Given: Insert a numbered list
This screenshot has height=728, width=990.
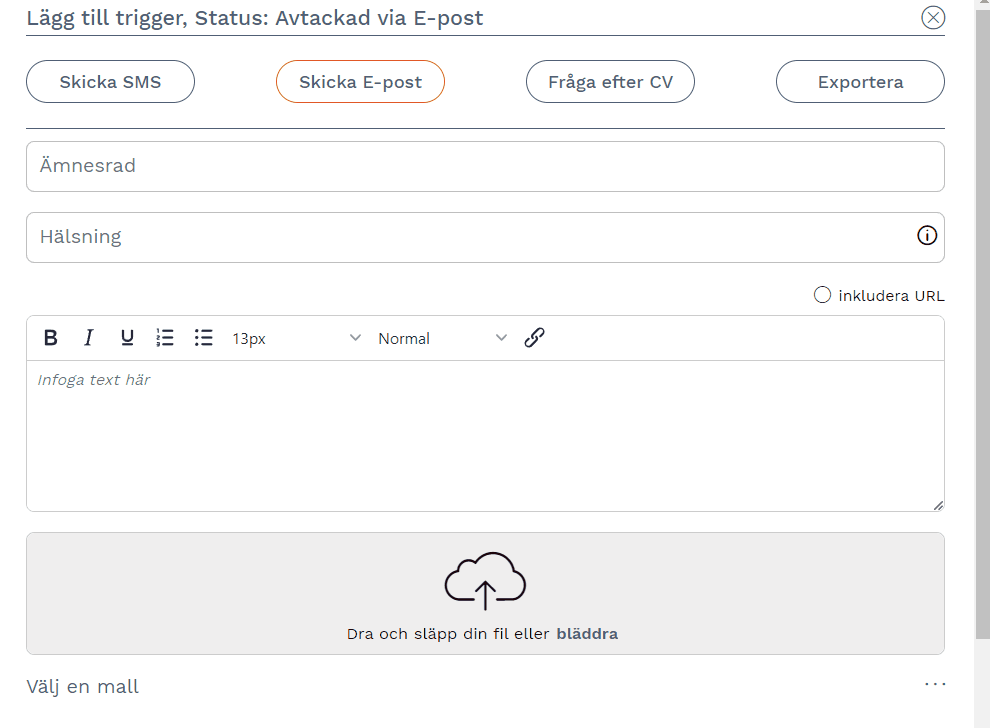Looking at the screenshot, I should point(165,338).
